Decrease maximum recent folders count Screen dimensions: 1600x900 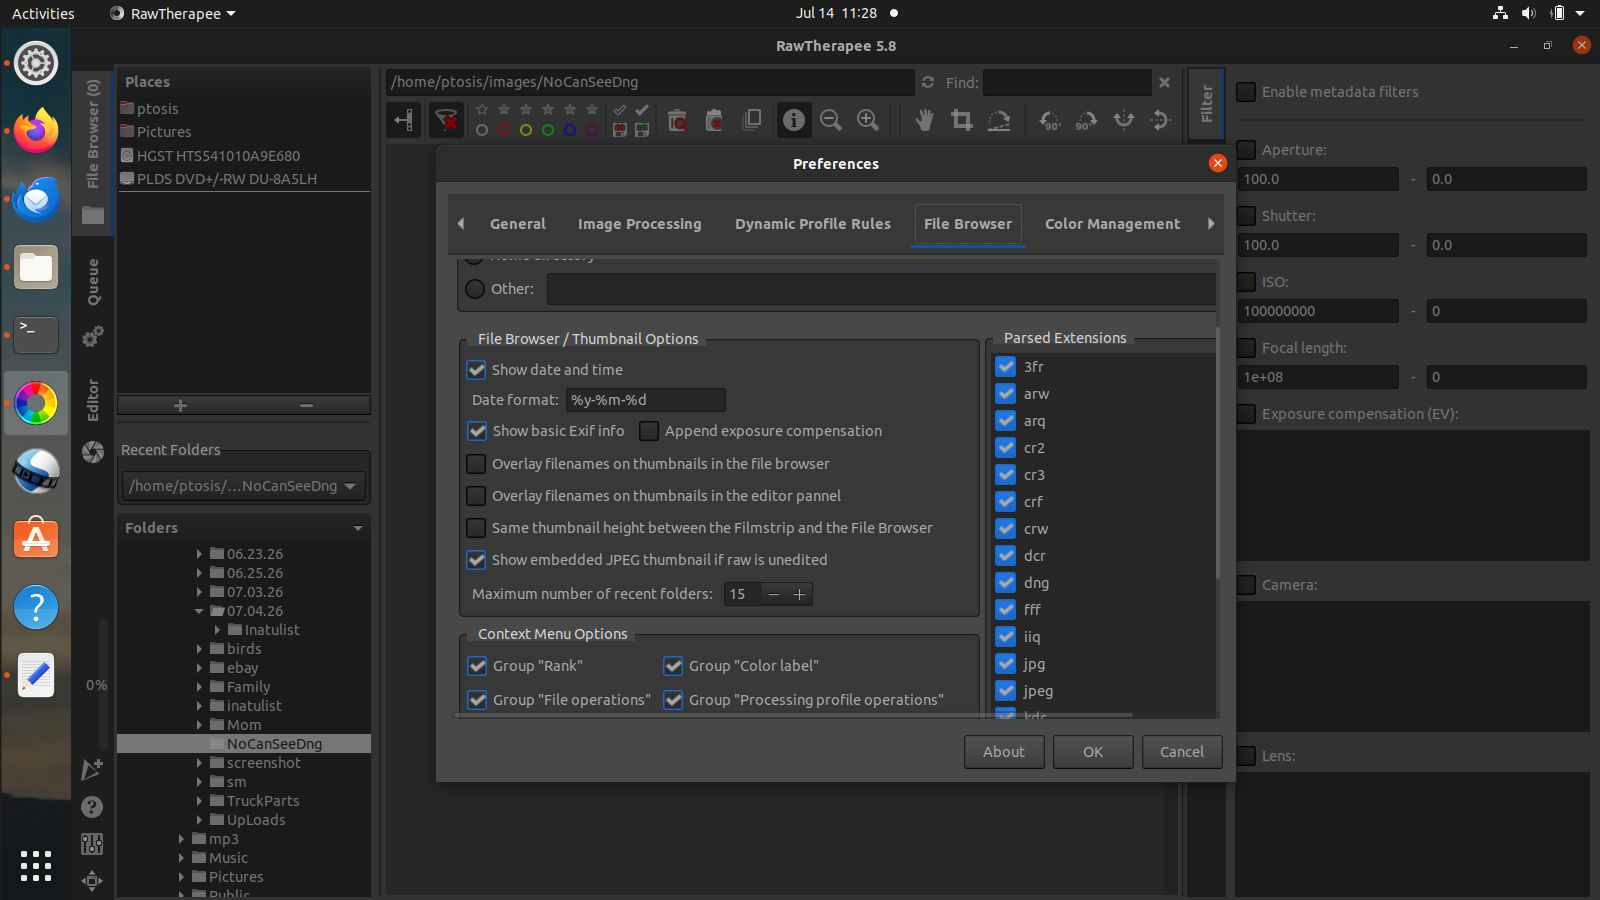coord(774,594)
